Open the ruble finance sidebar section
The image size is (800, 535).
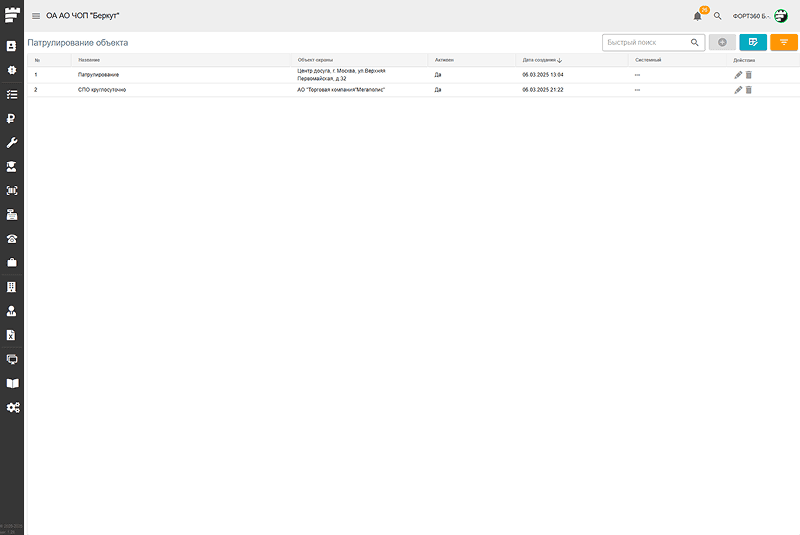click(11, 118)
